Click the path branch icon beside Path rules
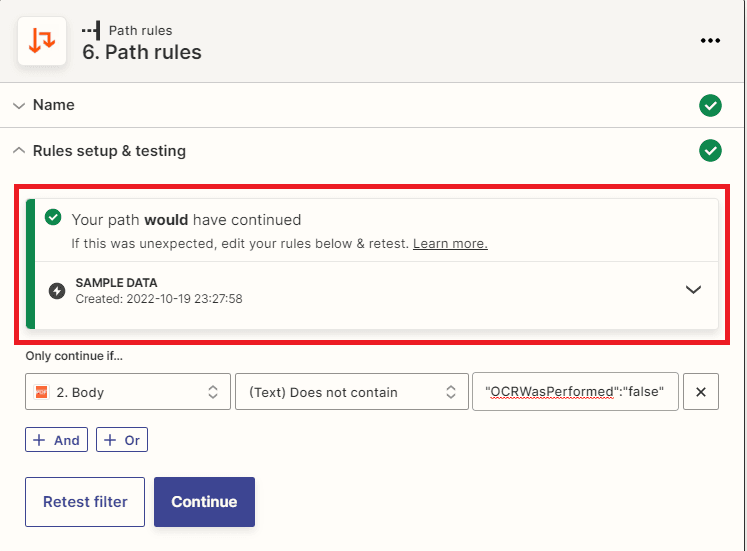 click(x=91, y=30)
